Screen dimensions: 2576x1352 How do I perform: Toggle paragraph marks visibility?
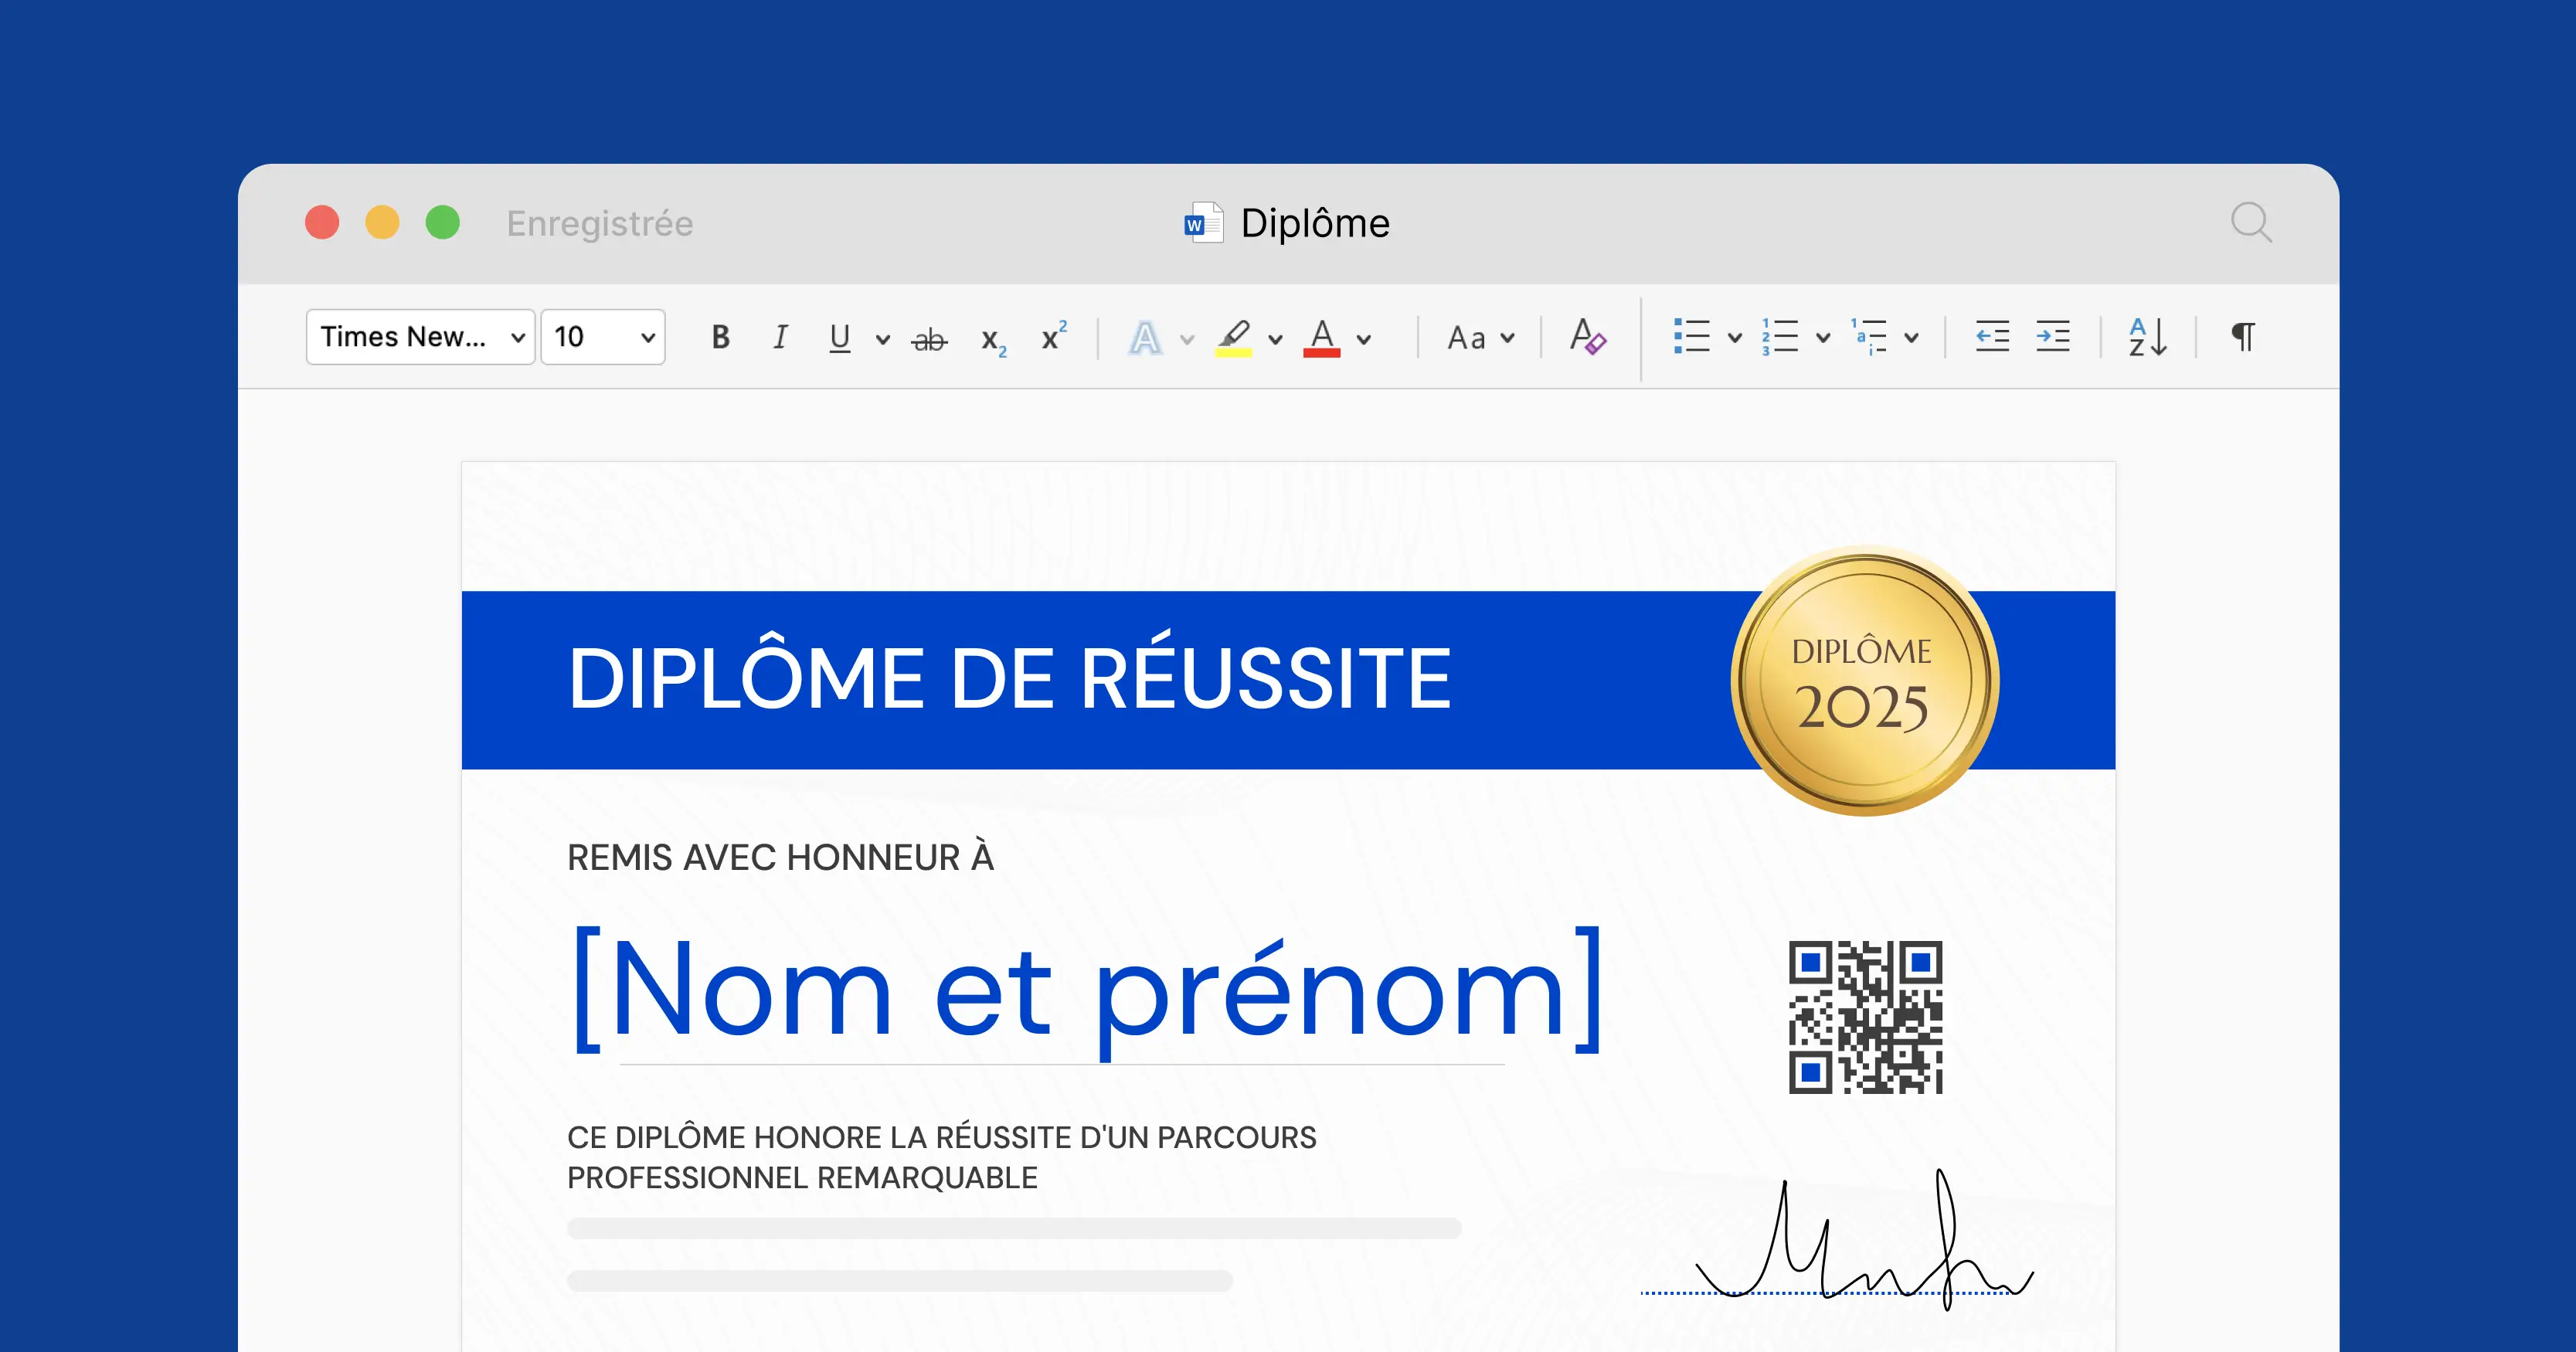(x=2242, y=338)
